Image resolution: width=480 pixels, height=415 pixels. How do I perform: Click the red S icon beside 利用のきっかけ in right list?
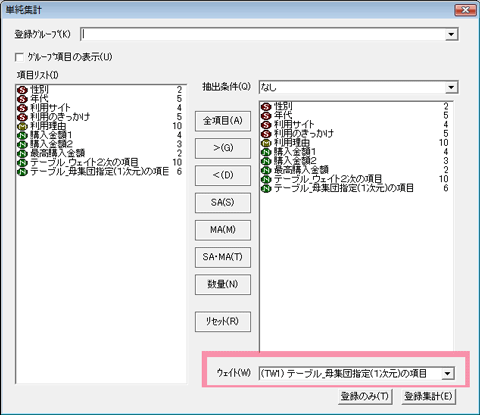266,134
